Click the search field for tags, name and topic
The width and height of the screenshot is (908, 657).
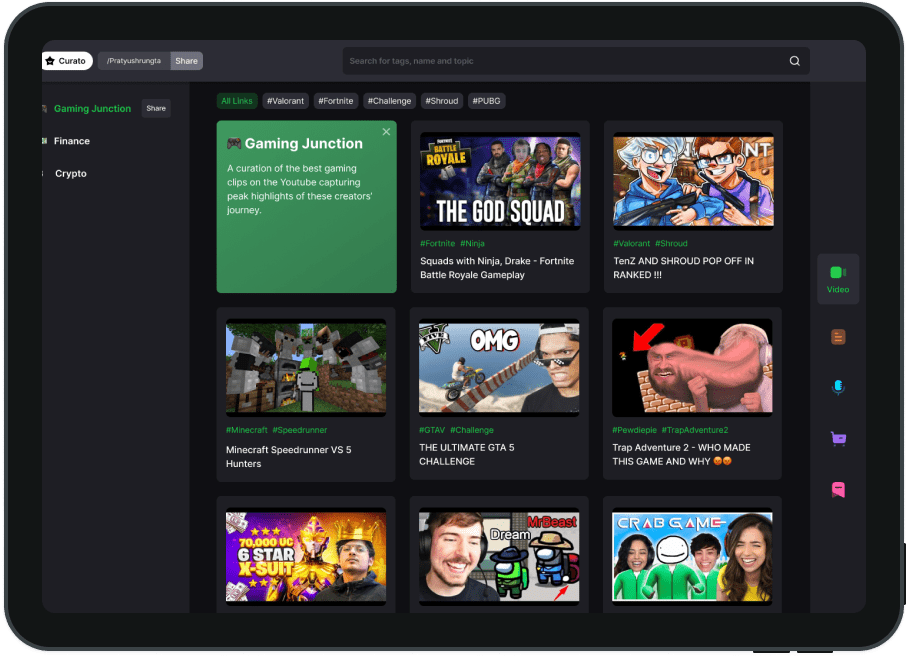pyautogui.click(x=576, y=61)
